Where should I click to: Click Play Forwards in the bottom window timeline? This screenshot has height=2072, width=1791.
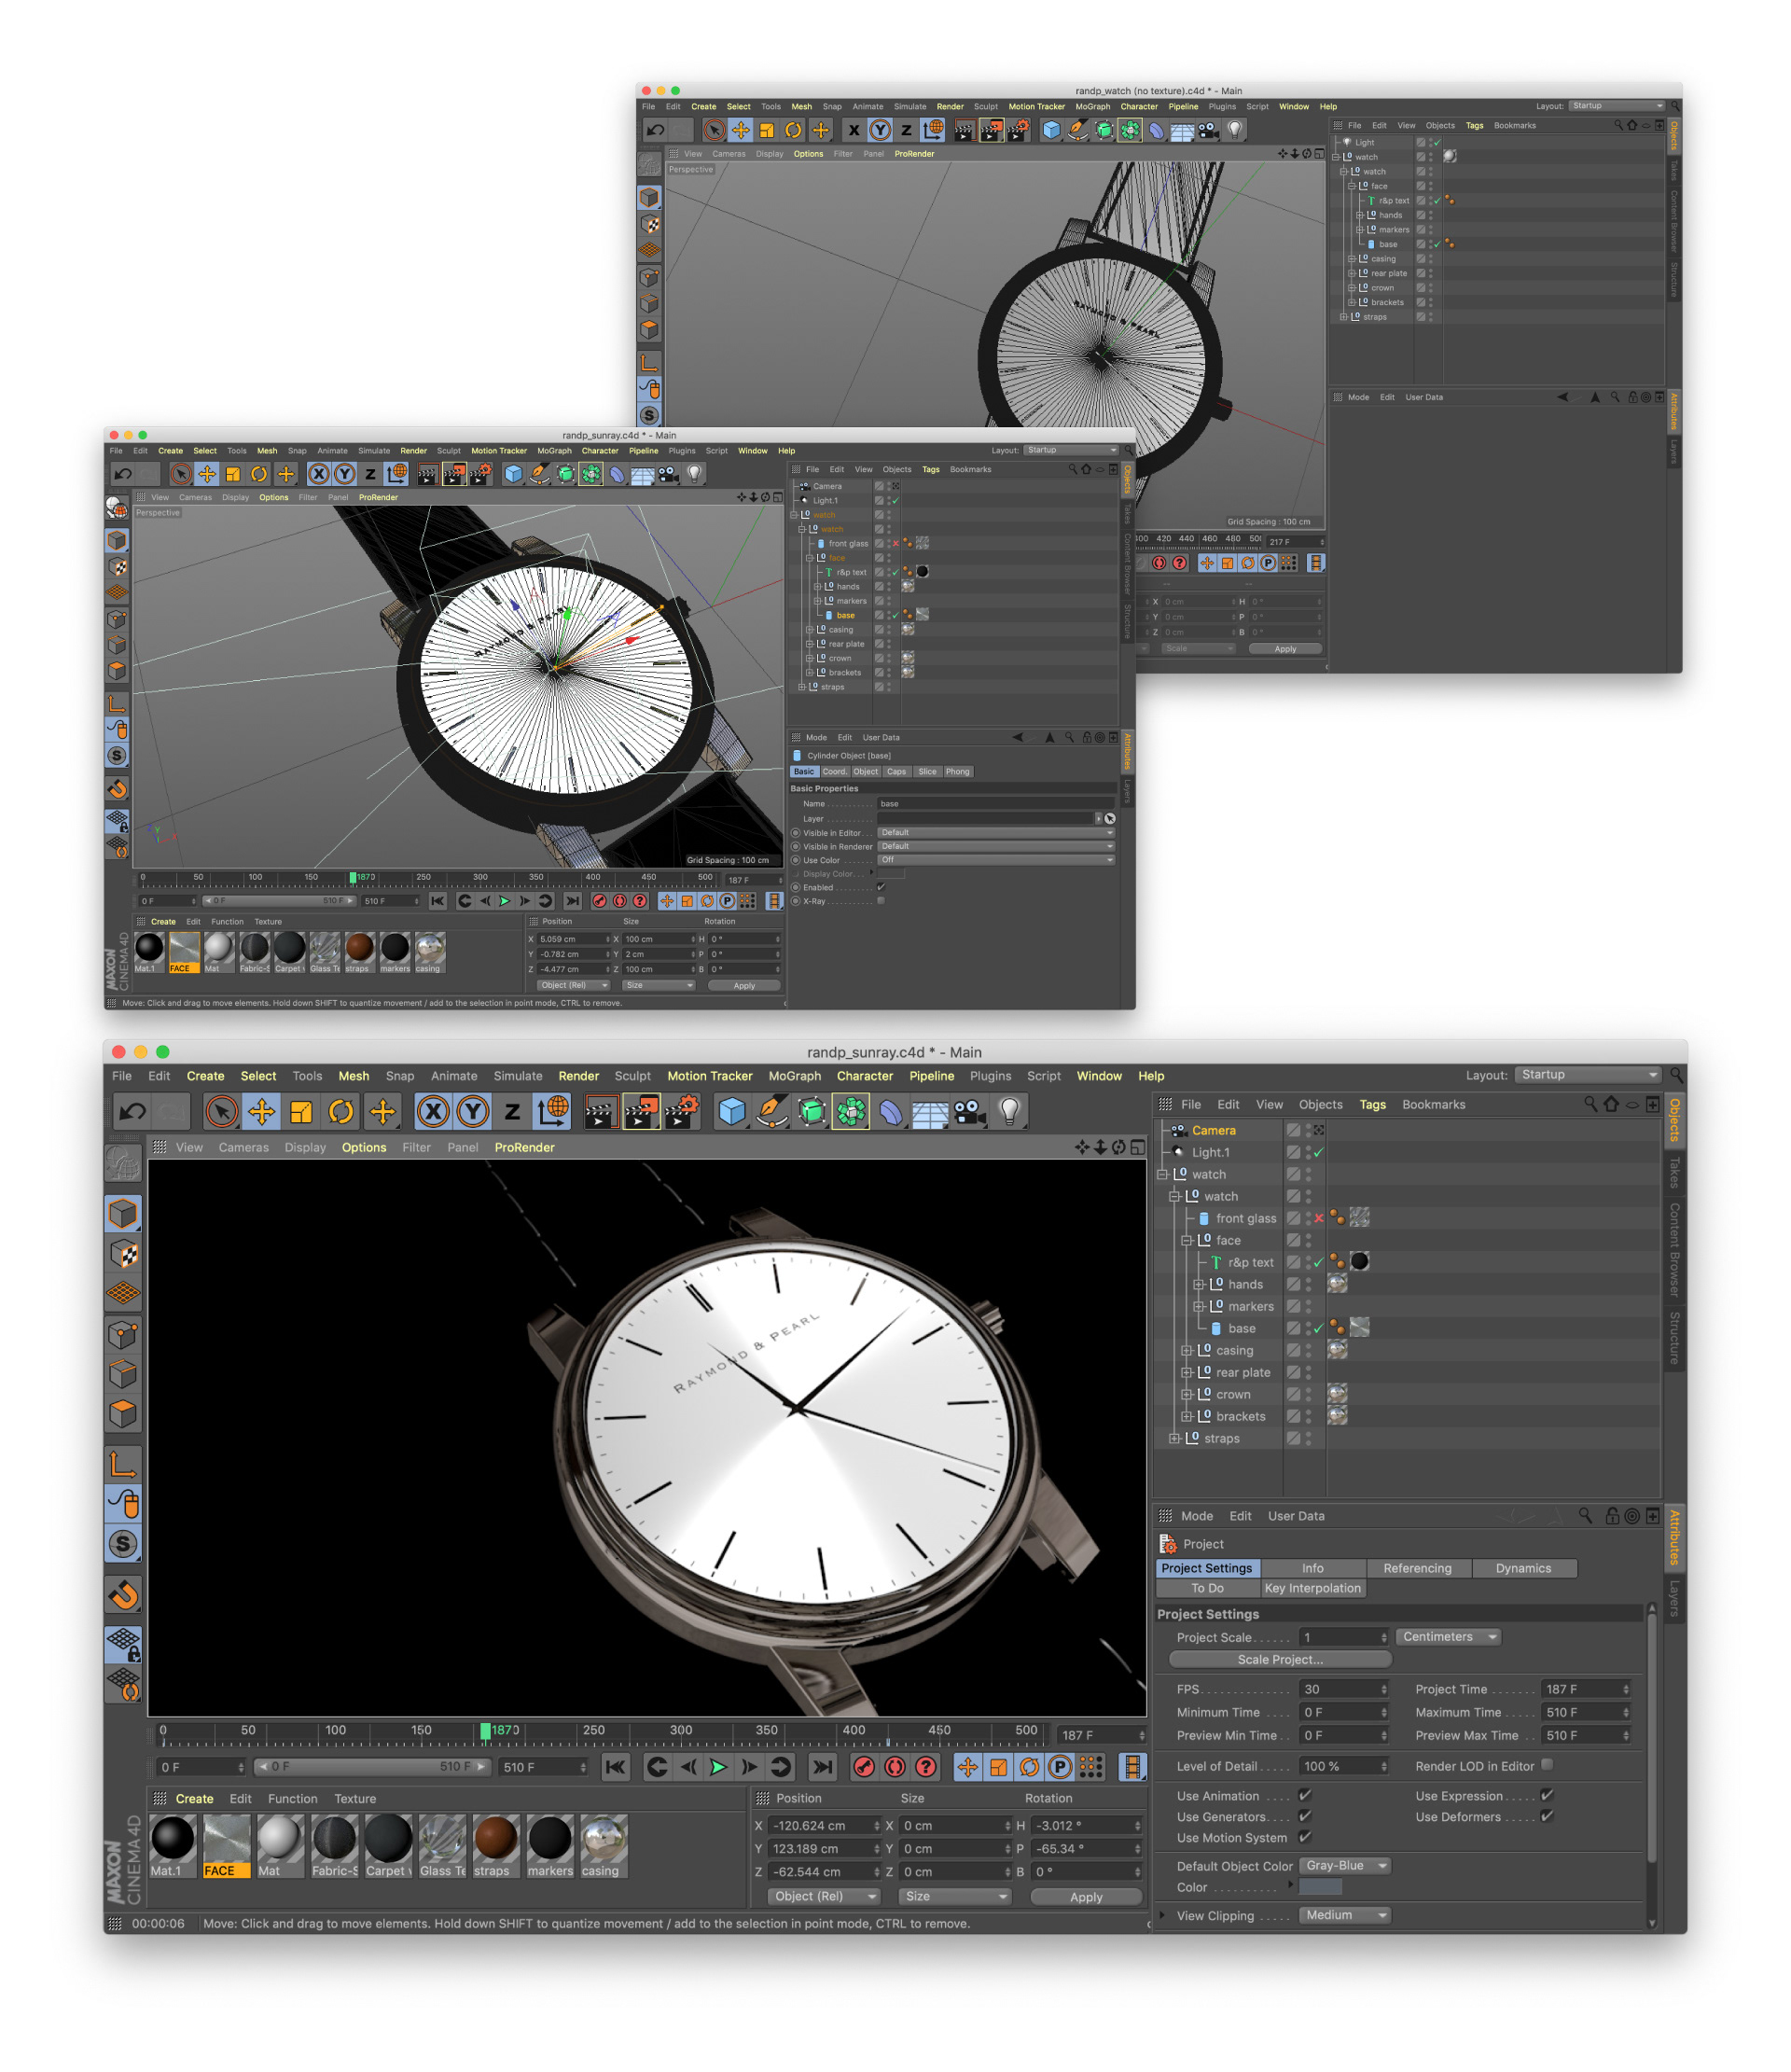tap(718, 1767)
